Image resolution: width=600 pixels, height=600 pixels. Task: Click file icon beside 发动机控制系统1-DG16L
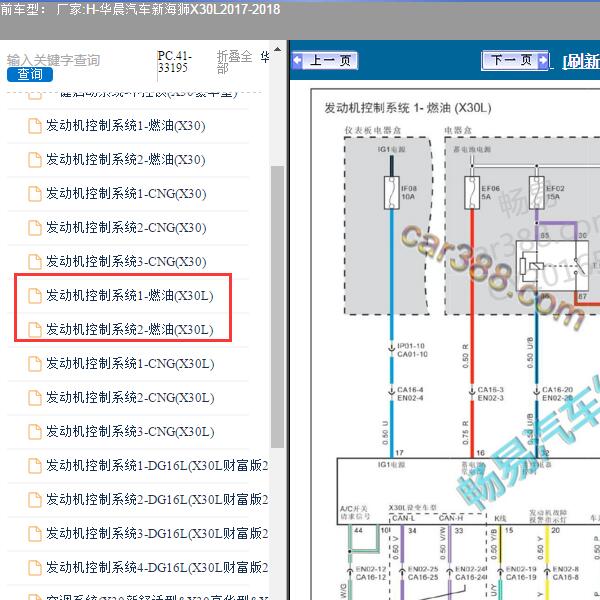35,466
